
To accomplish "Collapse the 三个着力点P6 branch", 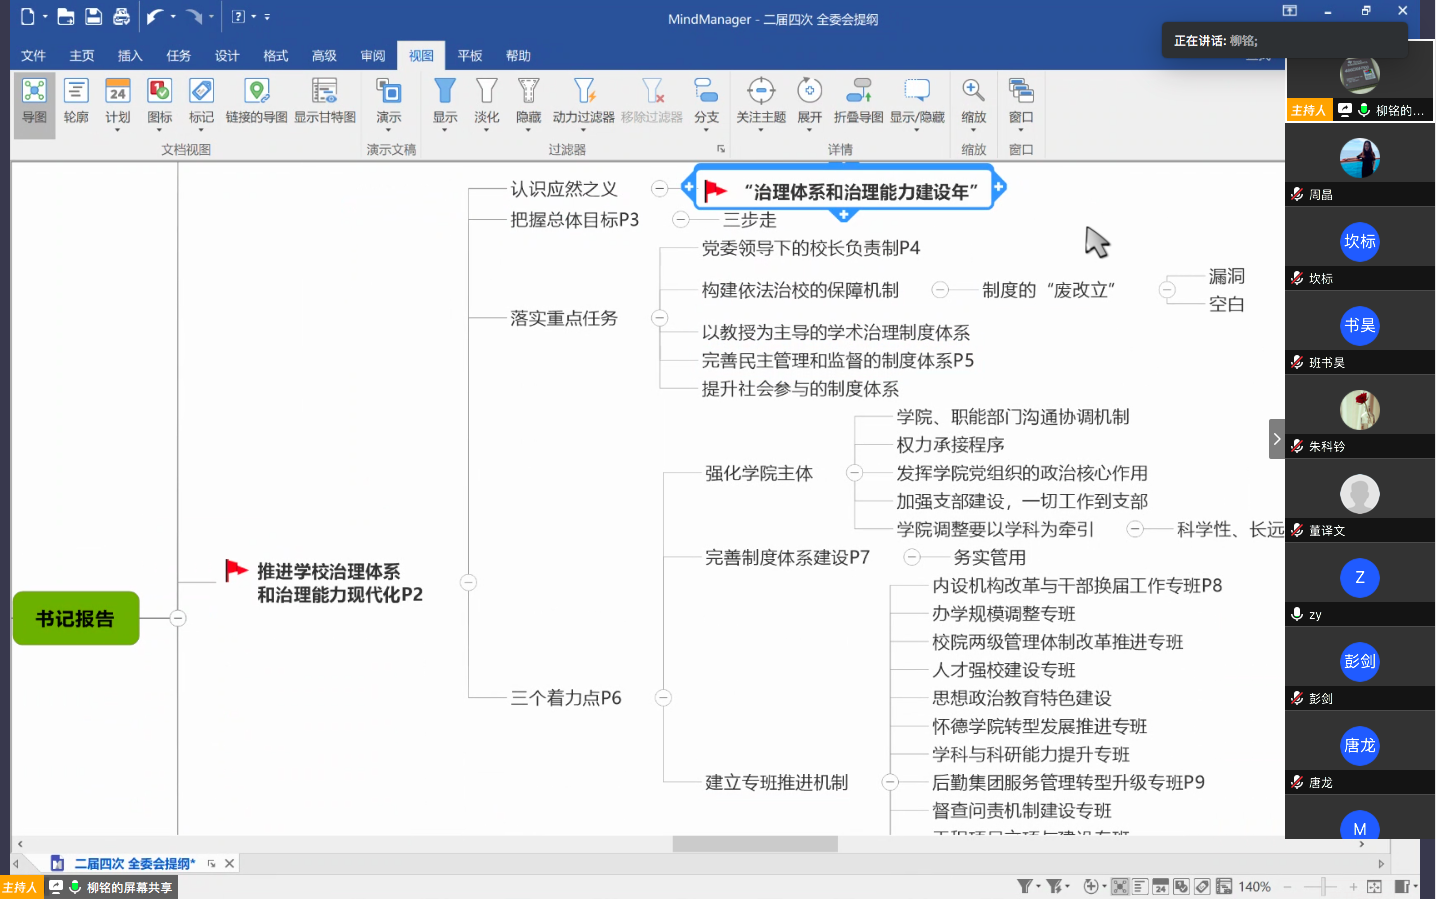I will 663,698.
